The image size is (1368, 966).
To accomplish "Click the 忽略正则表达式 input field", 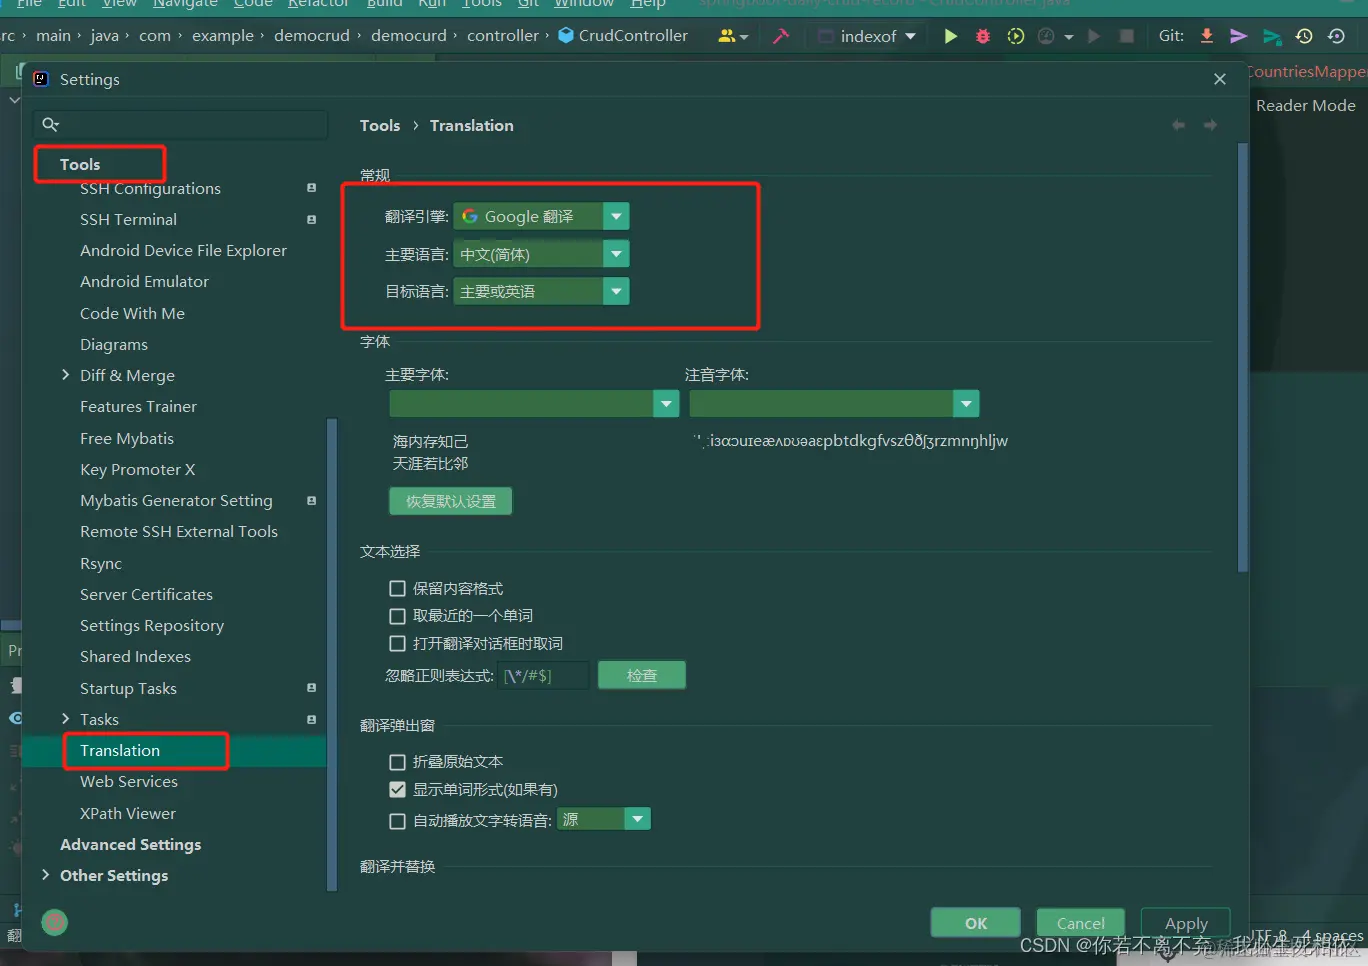I will (544, 676).
